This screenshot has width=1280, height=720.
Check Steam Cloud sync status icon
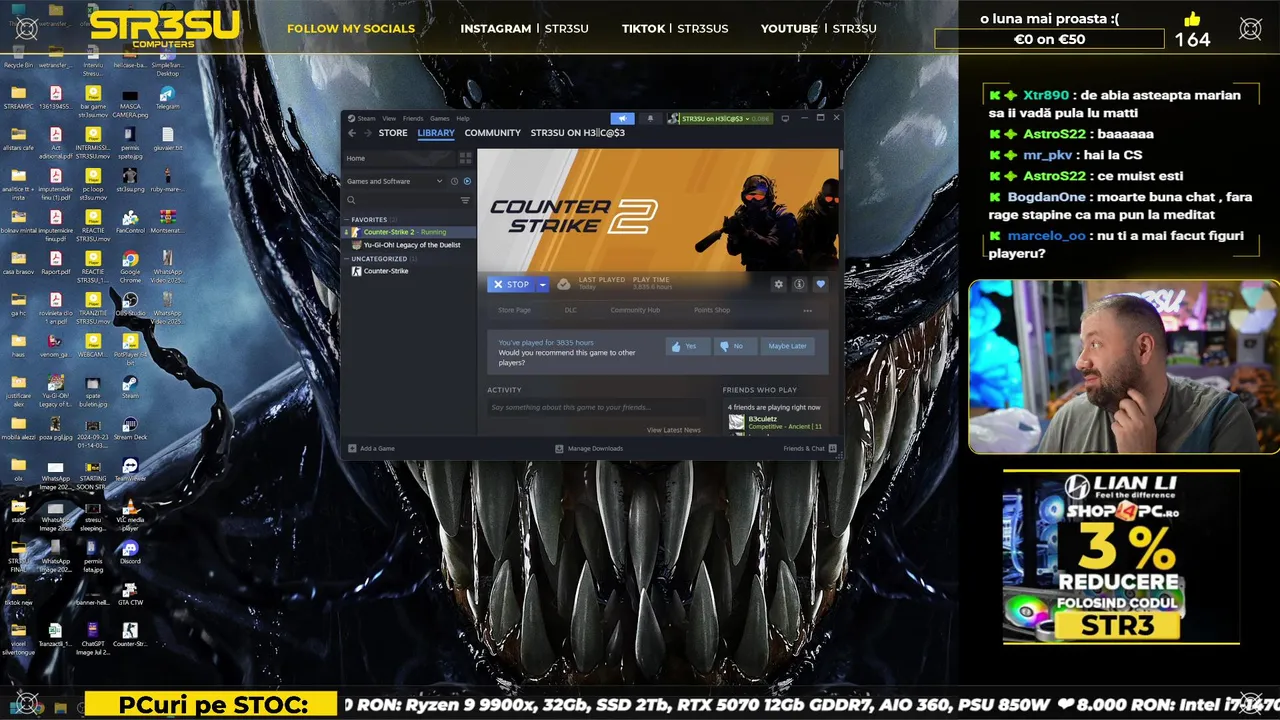[x=564, y=284]
